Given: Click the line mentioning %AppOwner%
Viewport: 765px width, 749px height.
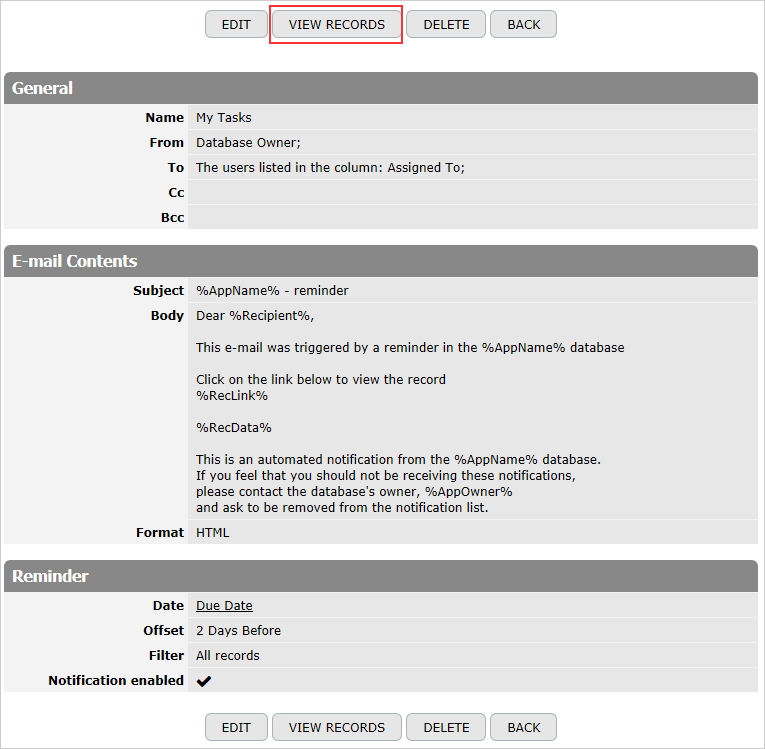Looking at the screenshot, I should 354,492.
